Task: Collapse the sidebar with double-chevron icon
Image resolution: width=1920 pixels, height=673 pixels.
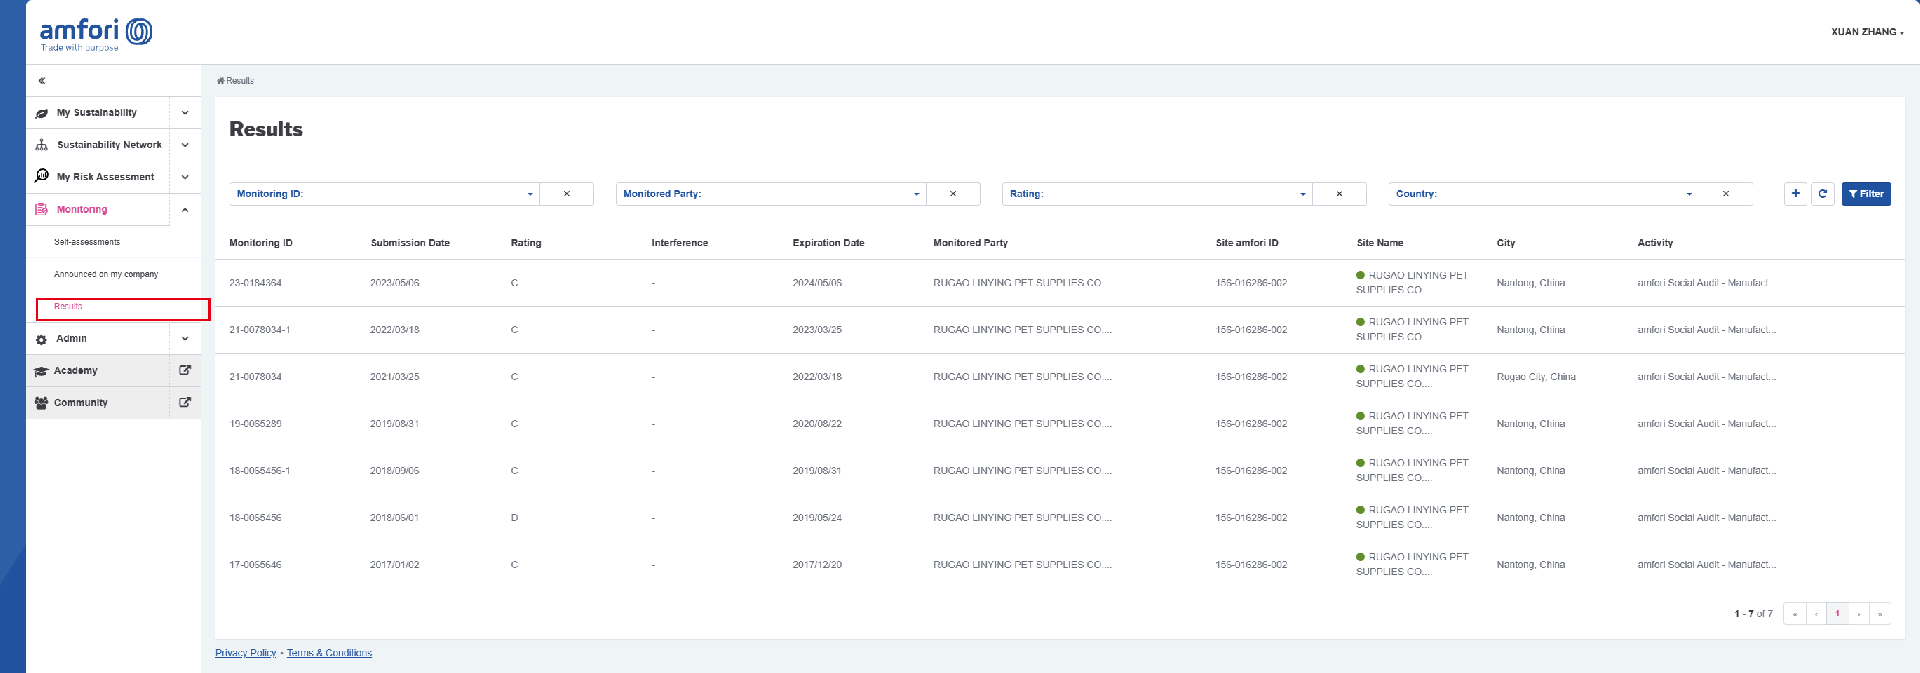Action: coord(42,81)
